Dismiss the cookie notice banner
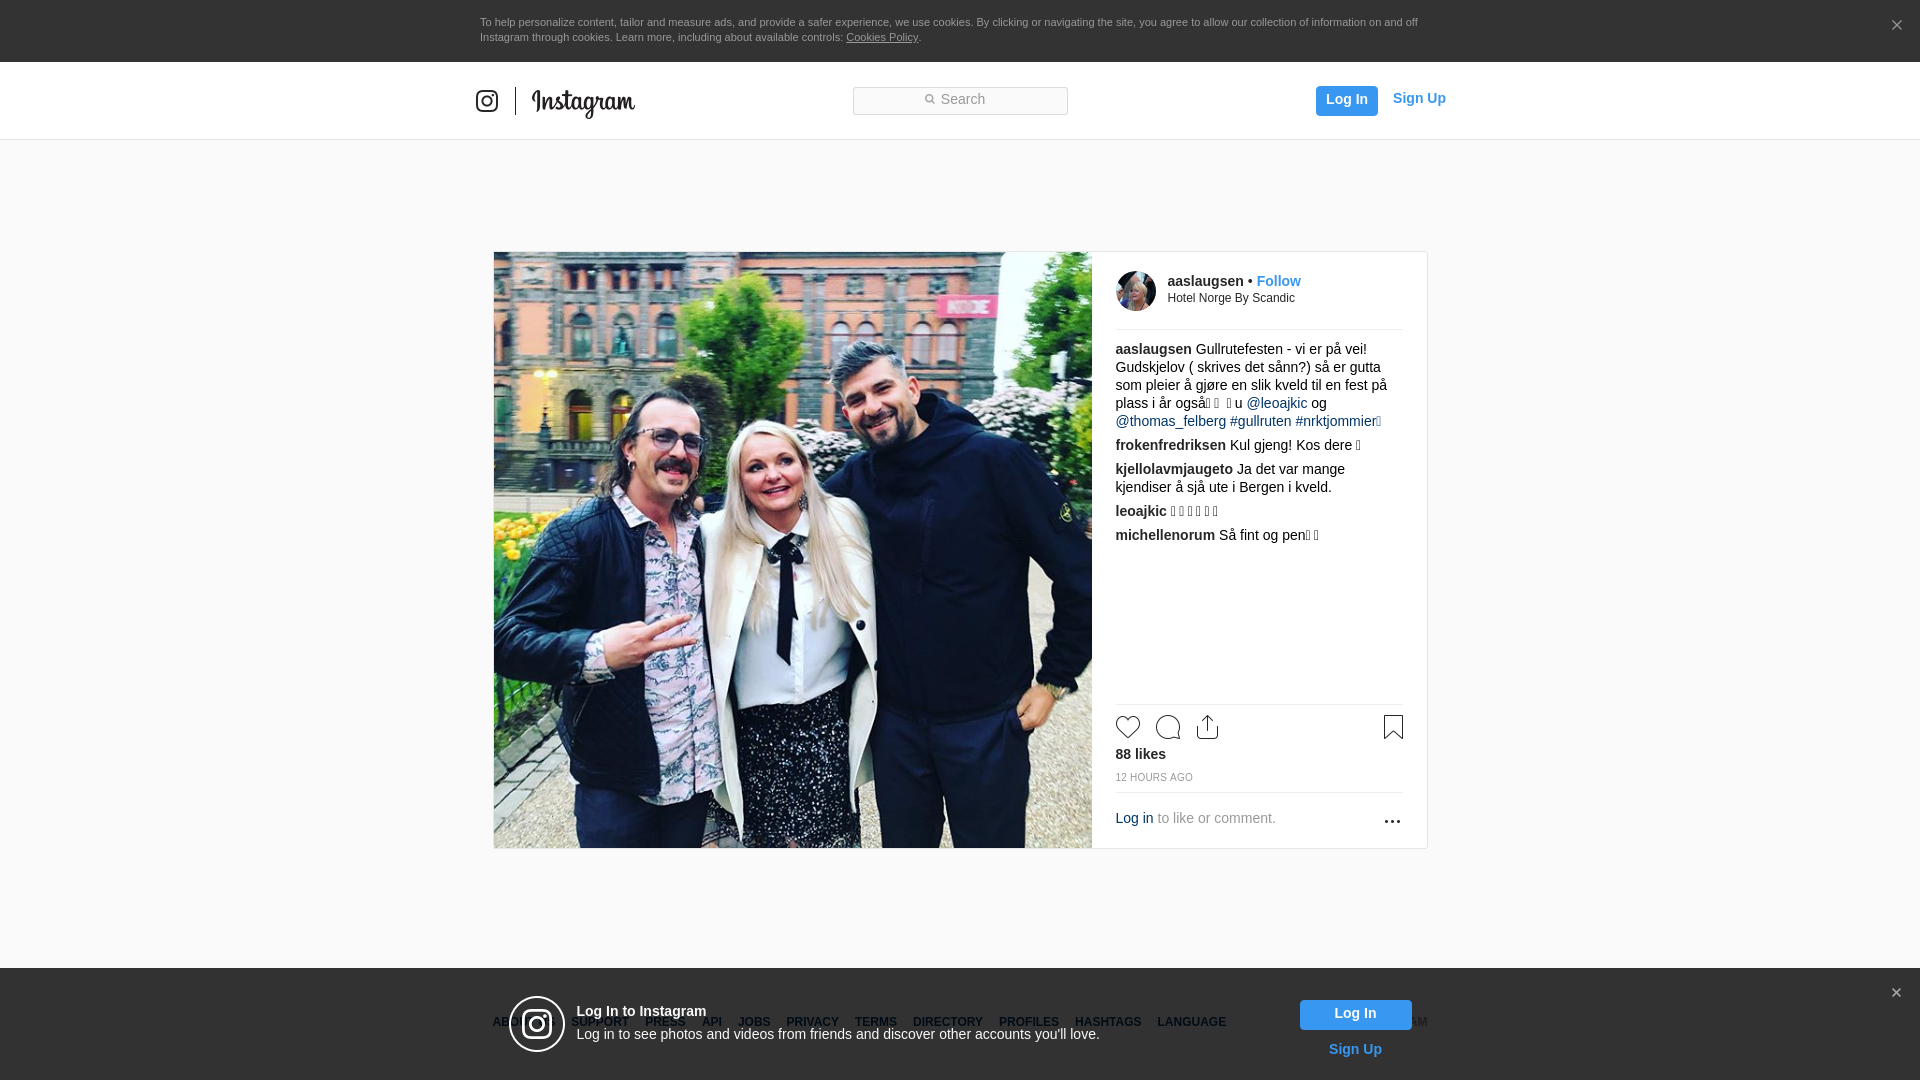This screenshot has height=1080, width=1920. coord(1896,26)
